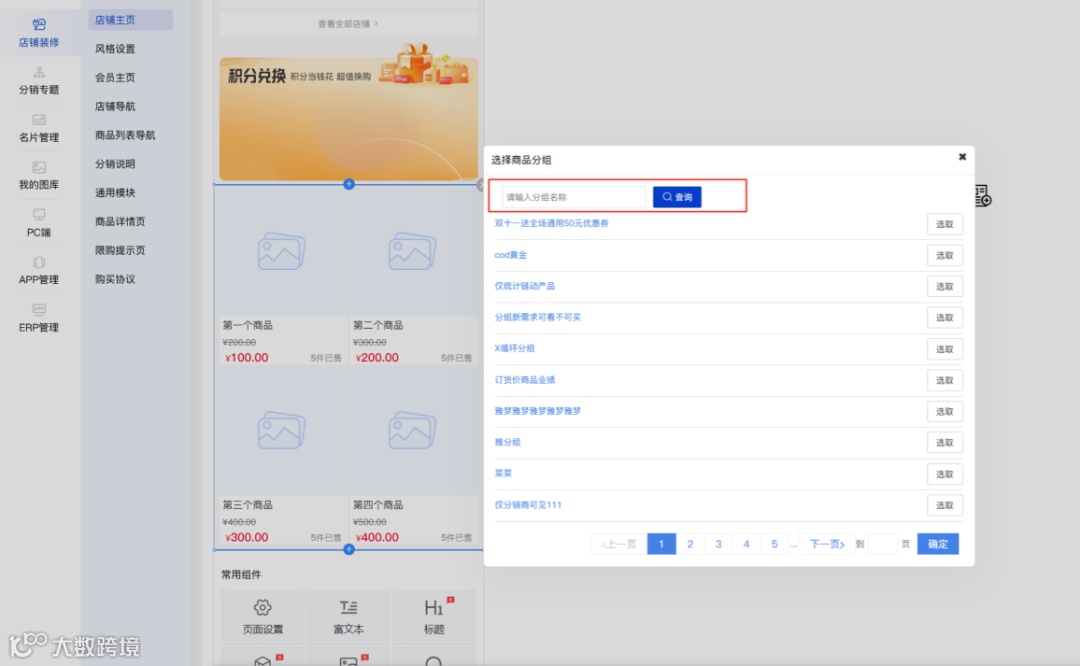The image size is (1080, 666).
Task: Open 仅分销商可见111 group link
Action: (x=528, y=504)
